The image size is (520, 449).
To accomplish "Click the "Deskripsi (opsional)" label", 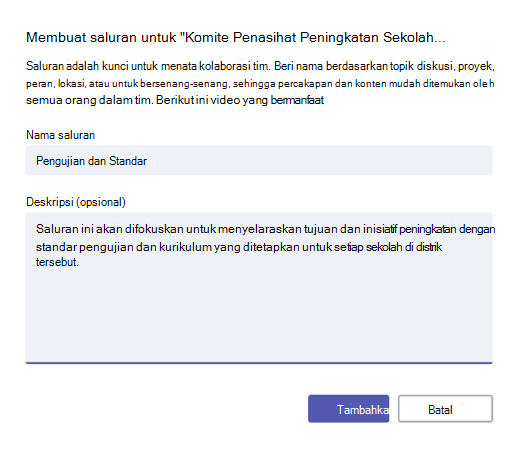I will pos(76,202).
